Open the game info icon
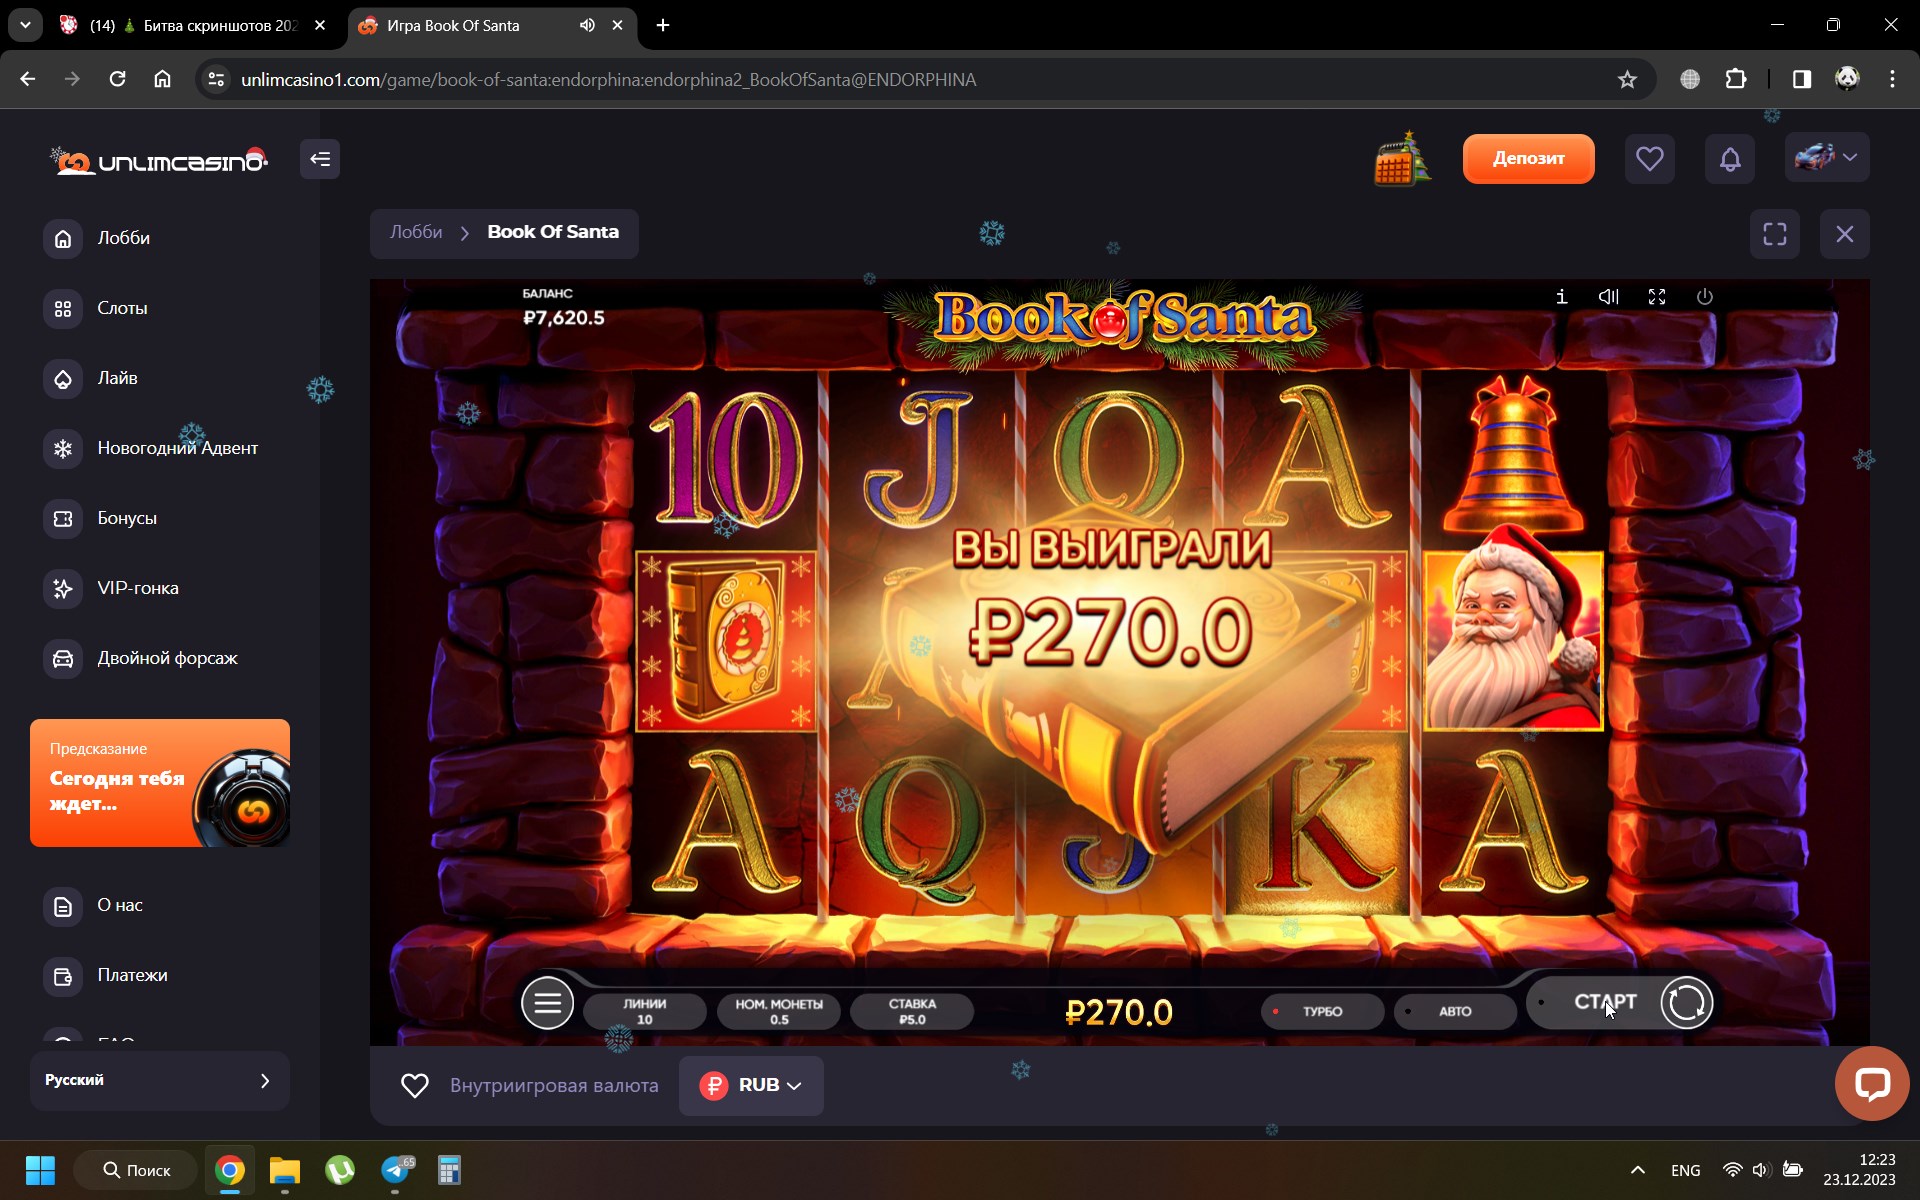 1561,297
